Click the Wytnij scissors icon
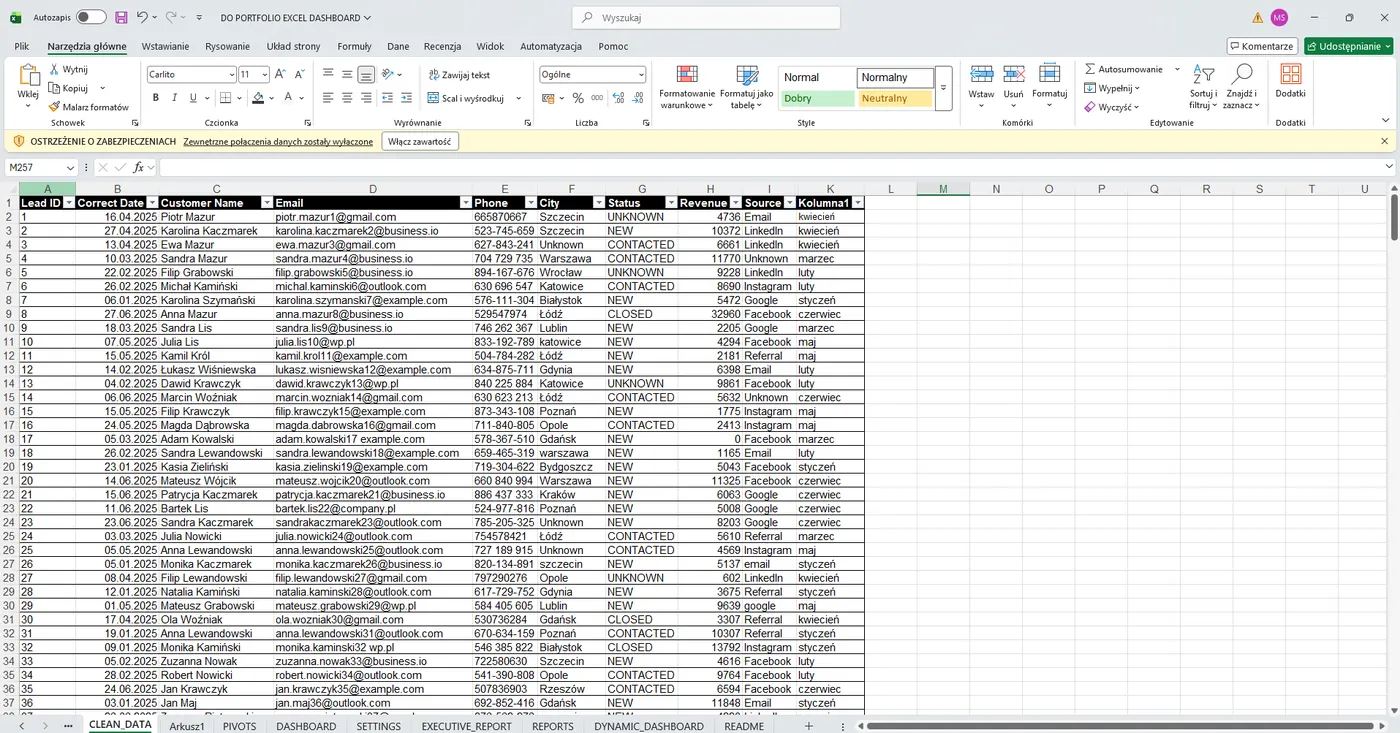Image resolution: width=1400 pixels, height=733 pixels. click(54, 69)
